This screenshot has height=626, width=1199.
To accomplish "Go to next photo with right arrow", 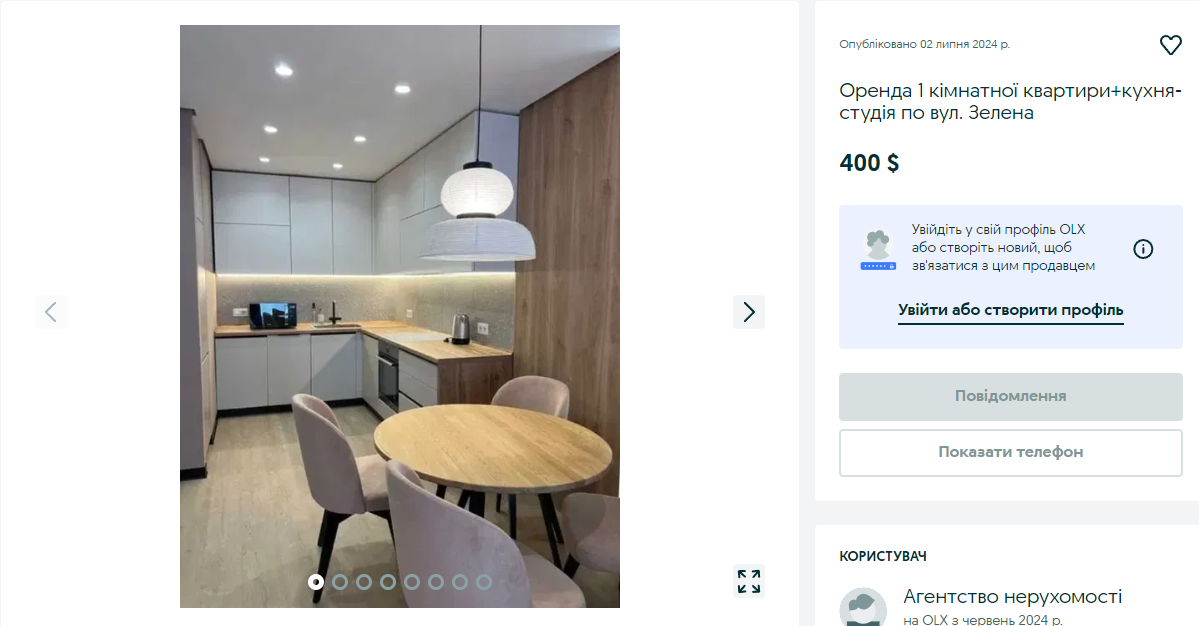I will point(749,312).
